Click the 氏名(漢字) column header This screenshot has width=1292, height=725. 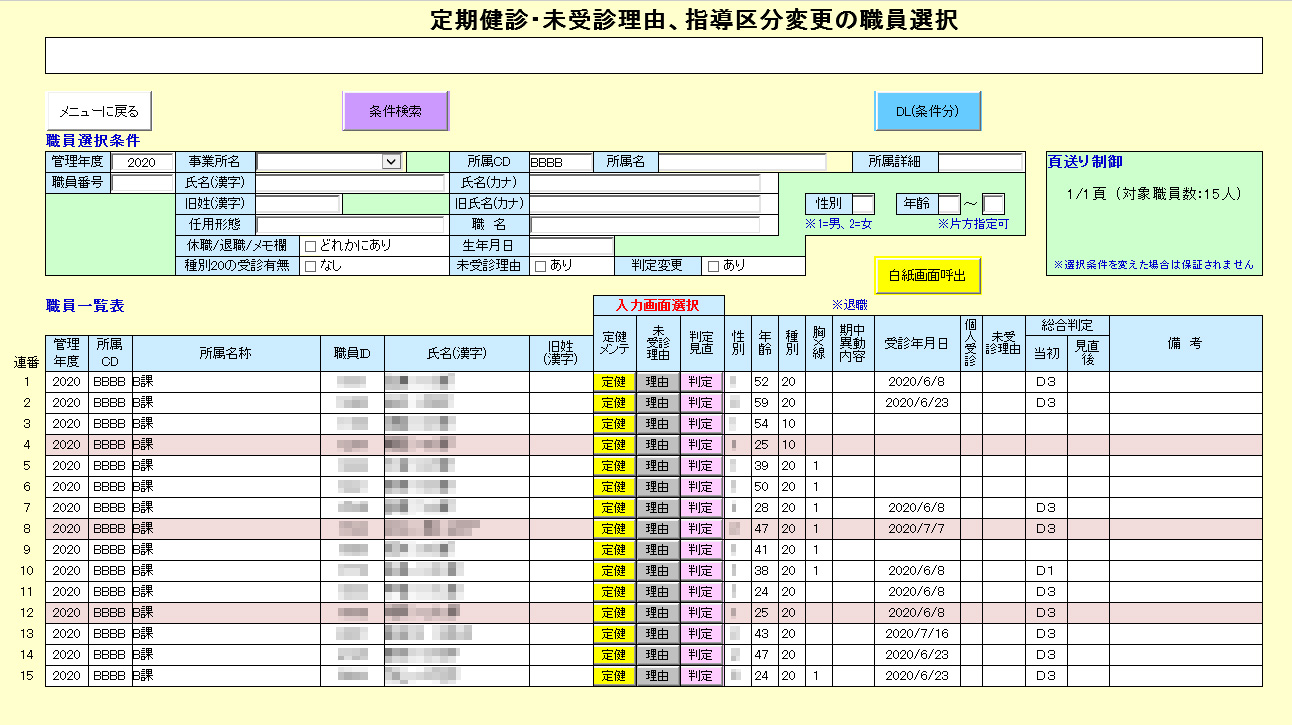click(457, 352)
